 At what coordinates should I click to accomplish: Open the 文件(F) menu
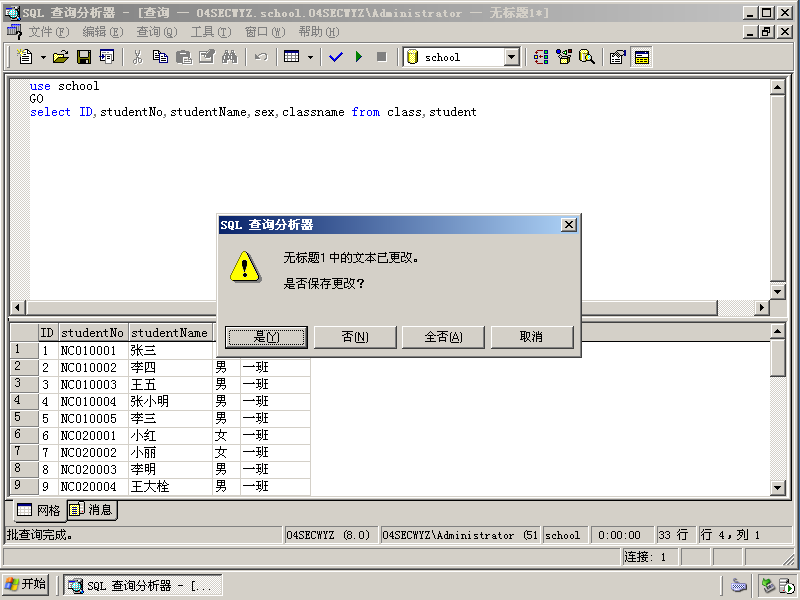(48, 32)
